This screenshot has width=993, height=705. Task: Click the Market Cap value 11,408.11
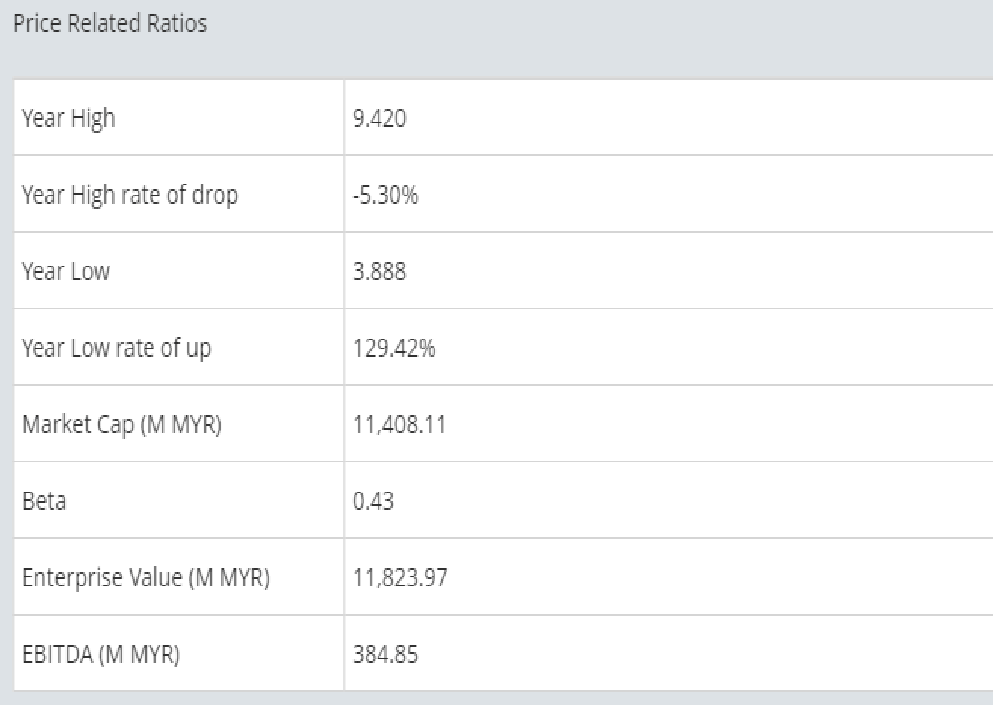(399, 425)
